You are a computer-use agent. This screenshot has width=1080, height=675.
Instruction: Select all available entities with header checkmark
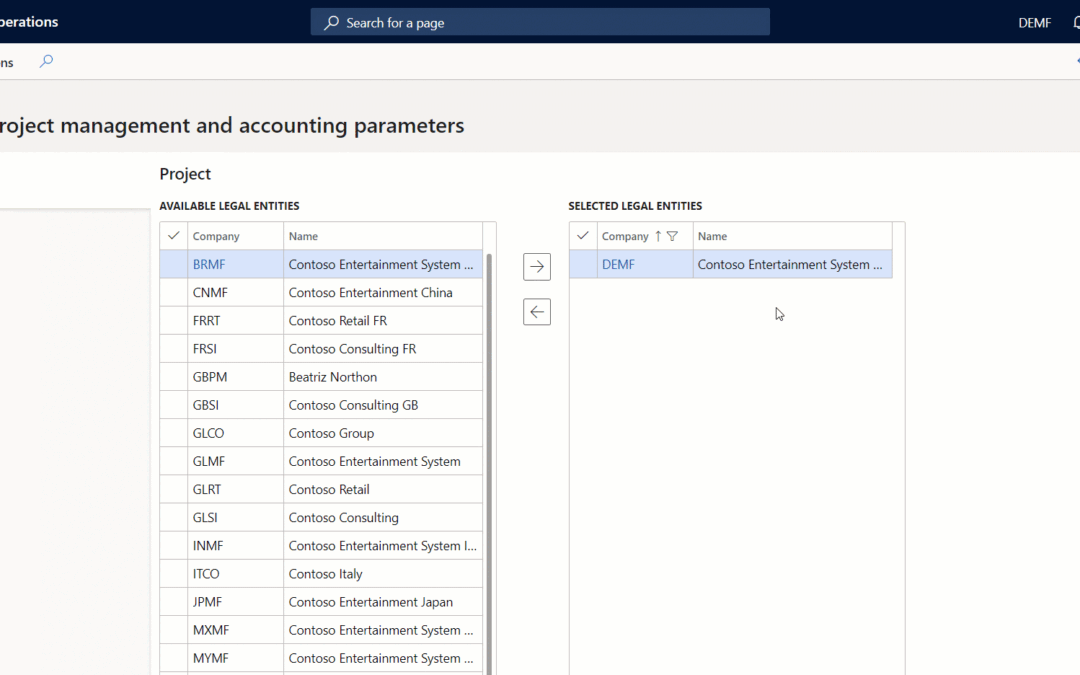click(174, 236)
